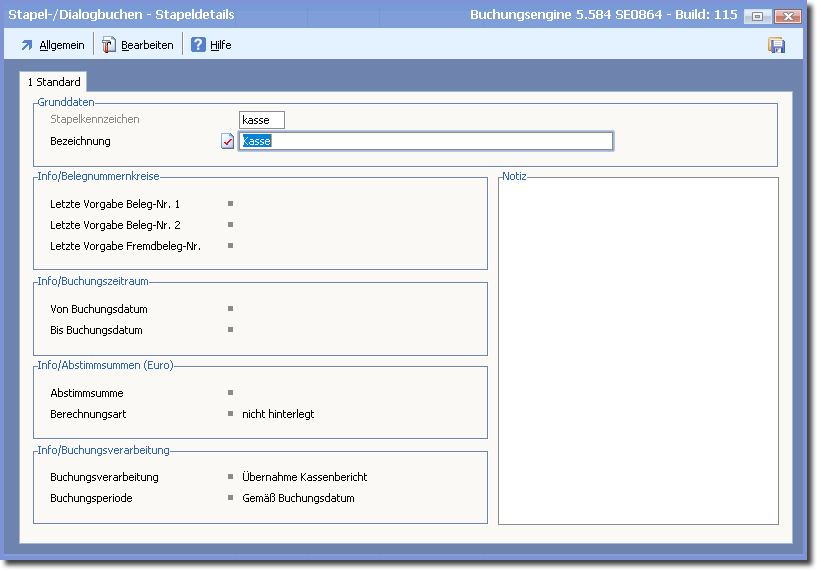This screenshot has height=570, width=817.
Task: Click square marker next to Abstimmsumme
Action: (230, 393)
